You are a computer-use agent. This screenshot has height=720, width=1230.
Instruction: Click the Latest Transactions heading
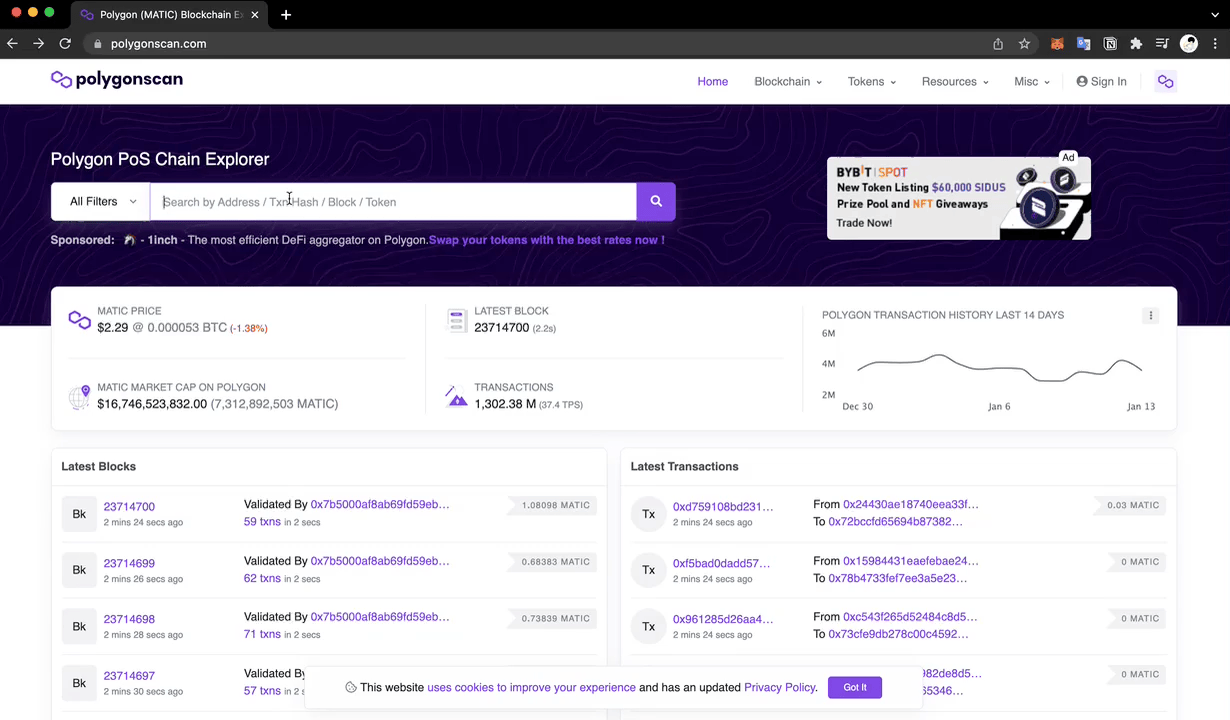tap(685, 467)
